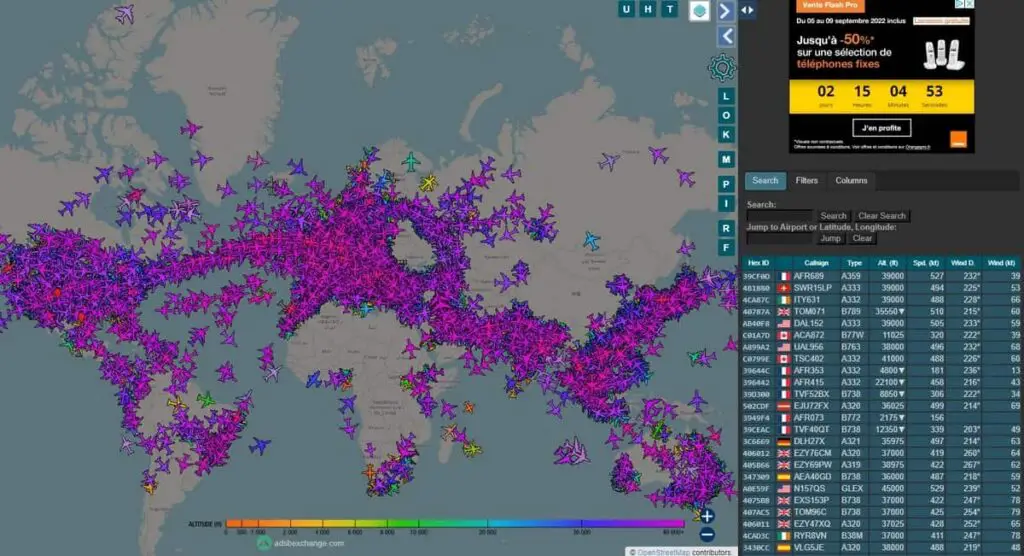Click the Clear Search button
Image resolution: width=1024 pixels, height=556 pixels.
[x=882, y=216]
